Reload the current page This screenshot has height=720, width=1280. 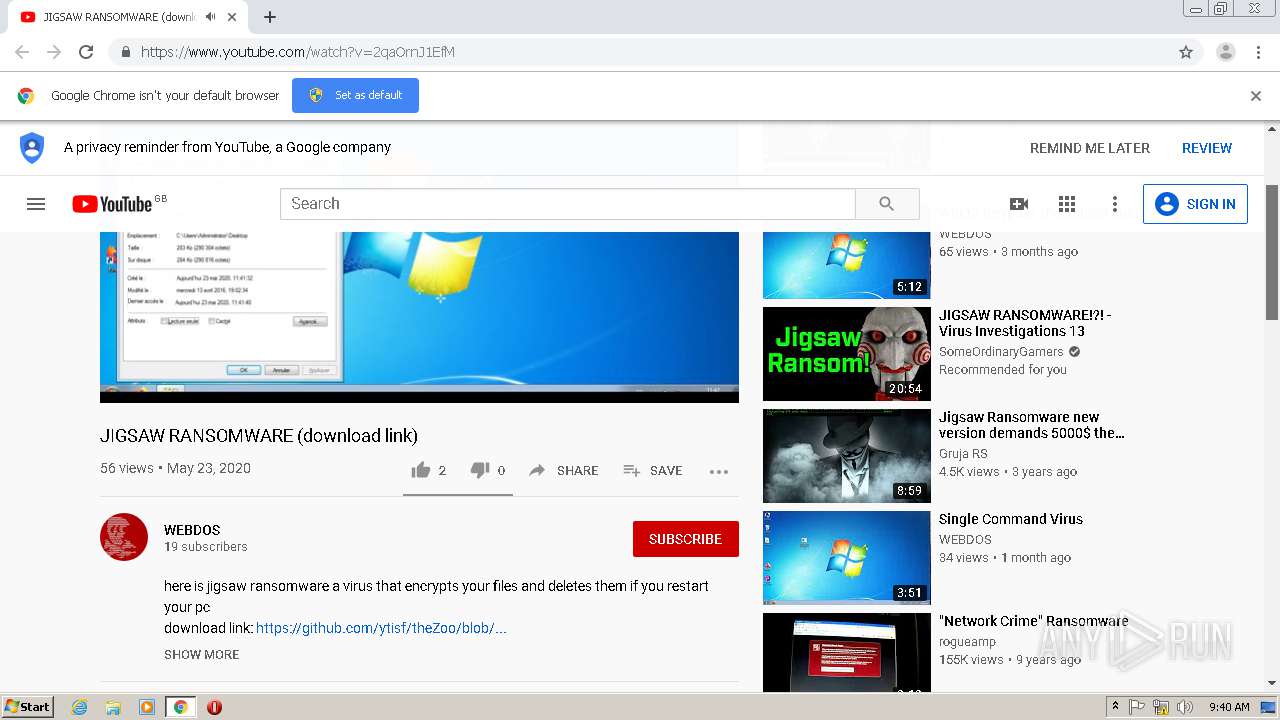point(86,52)
